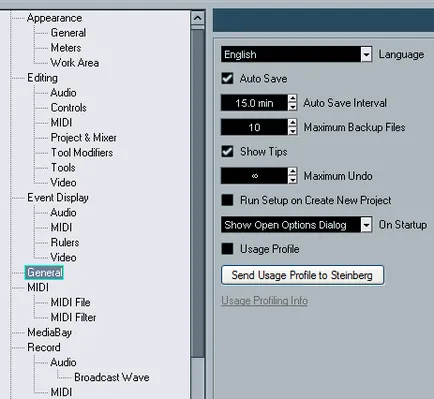Enable the Usage Profile checkbox
Screen dimensions: 434x399
point(227,249)
